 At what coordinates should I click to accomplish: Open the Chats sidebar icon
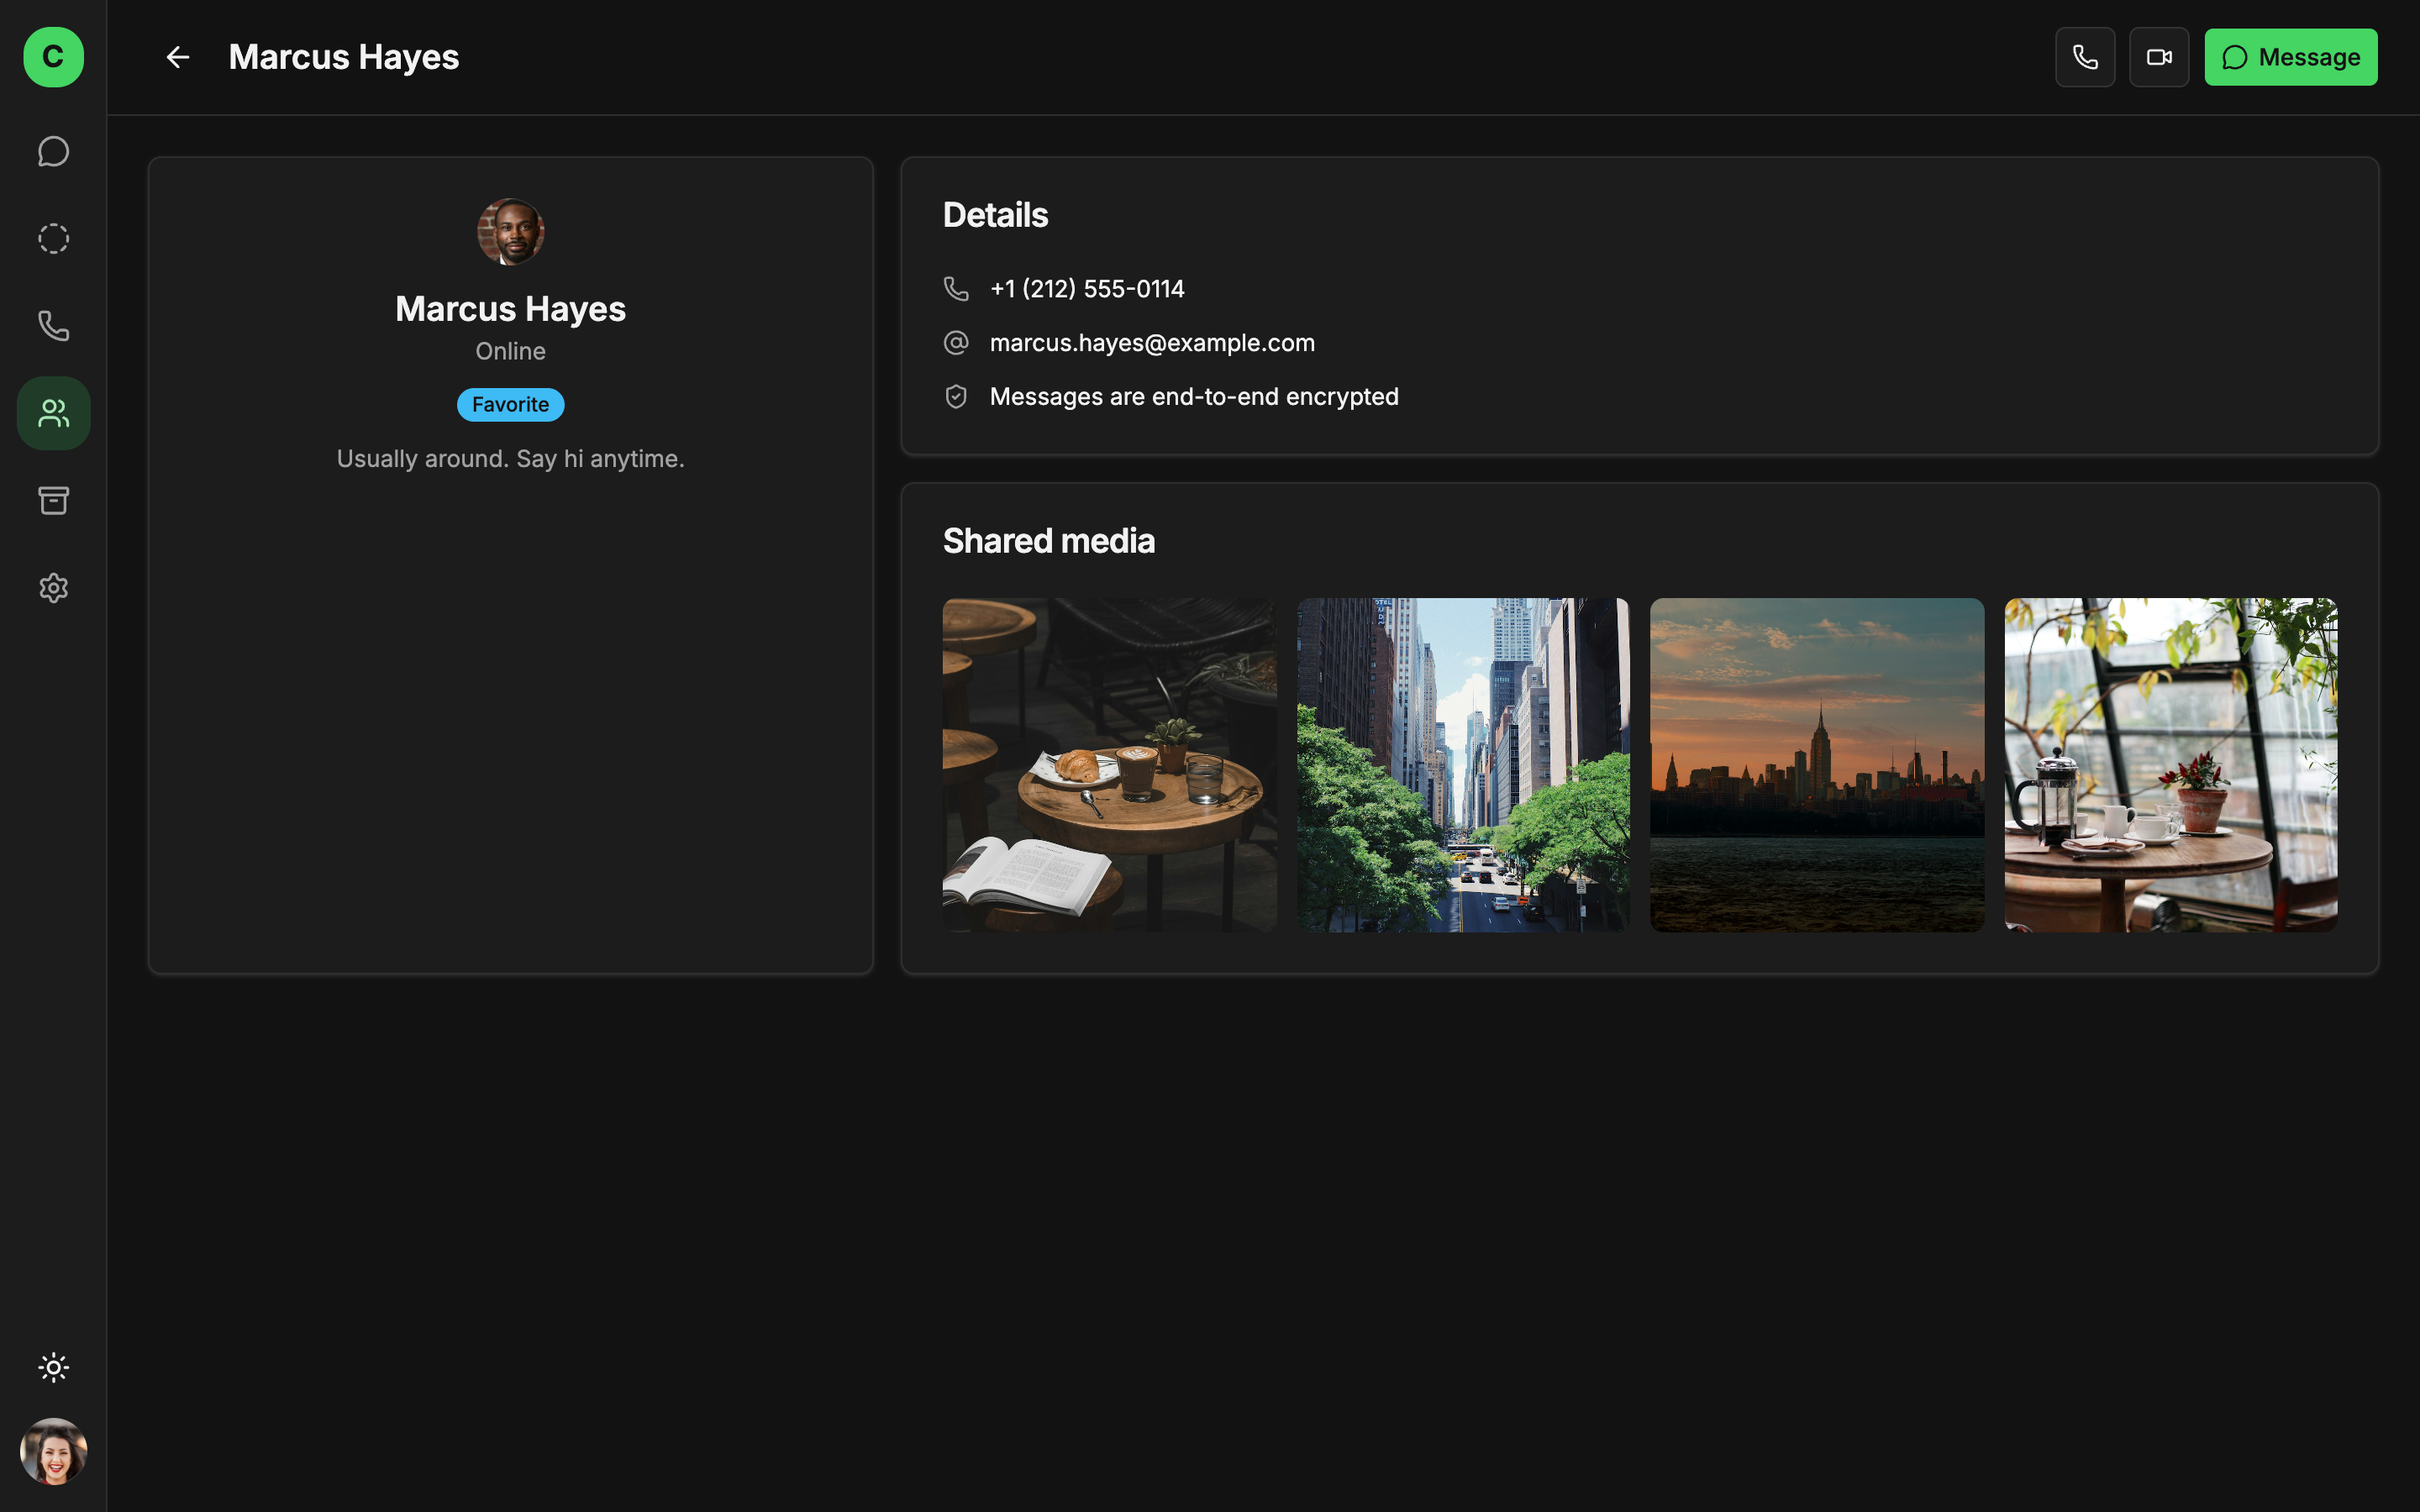click(53, 152)
